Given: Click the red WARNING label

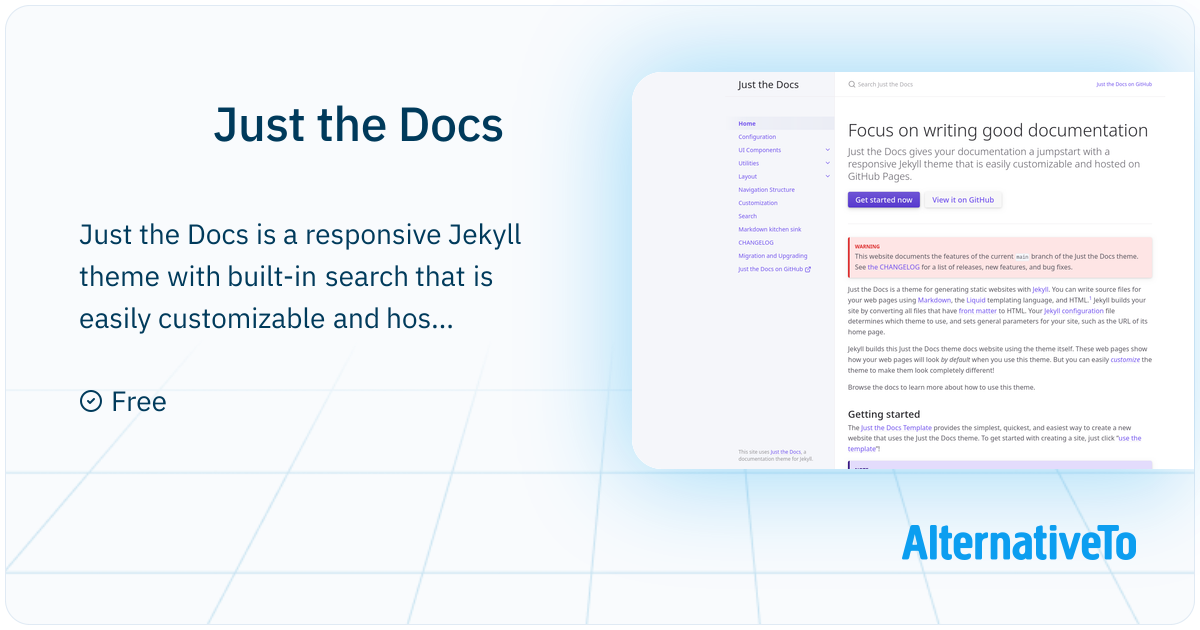Looking at the screenshot, I should click(x=867, y=246).
